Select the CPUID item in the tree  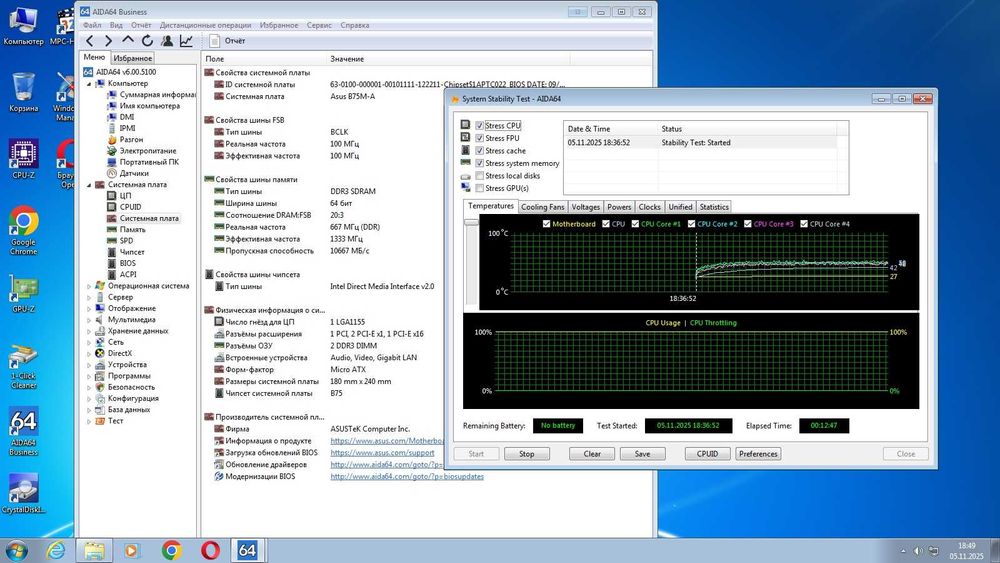130,207
